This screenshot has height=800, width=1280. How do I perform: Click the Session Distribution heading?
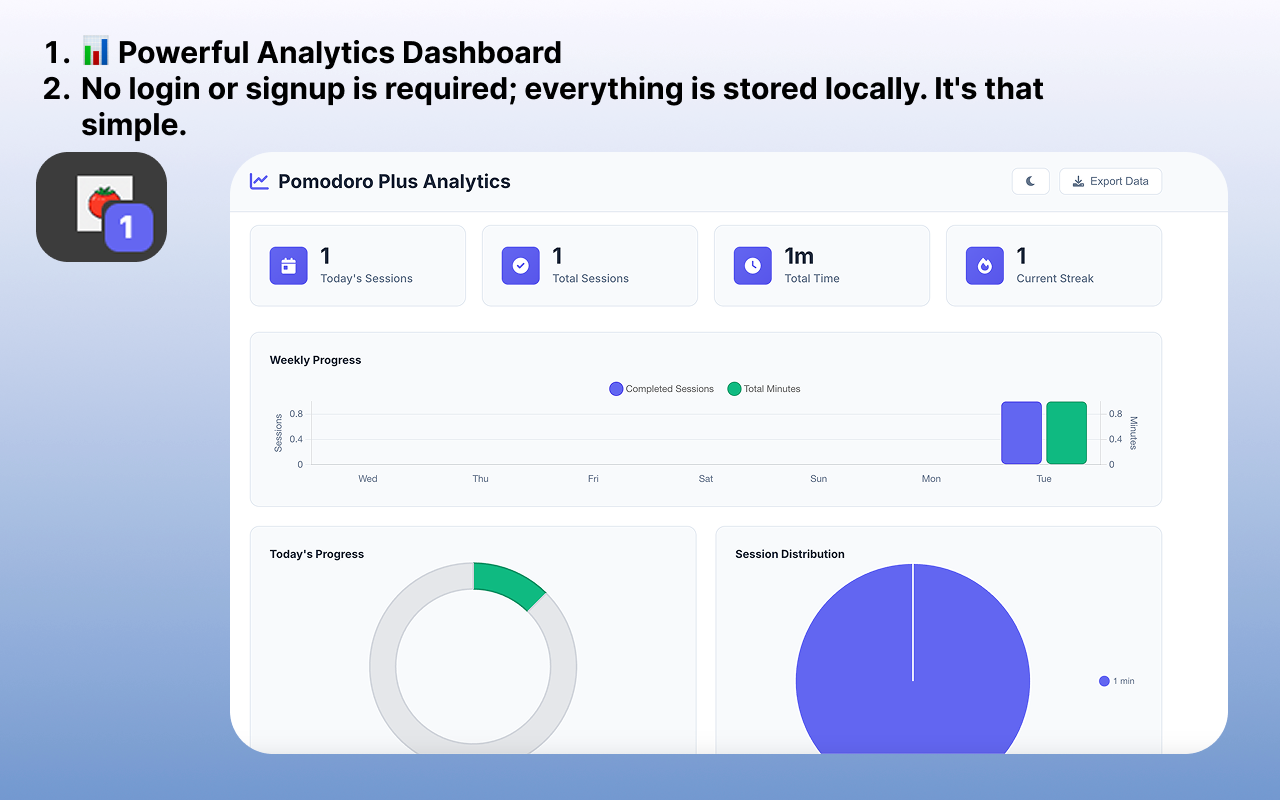[x=790, y=554]
